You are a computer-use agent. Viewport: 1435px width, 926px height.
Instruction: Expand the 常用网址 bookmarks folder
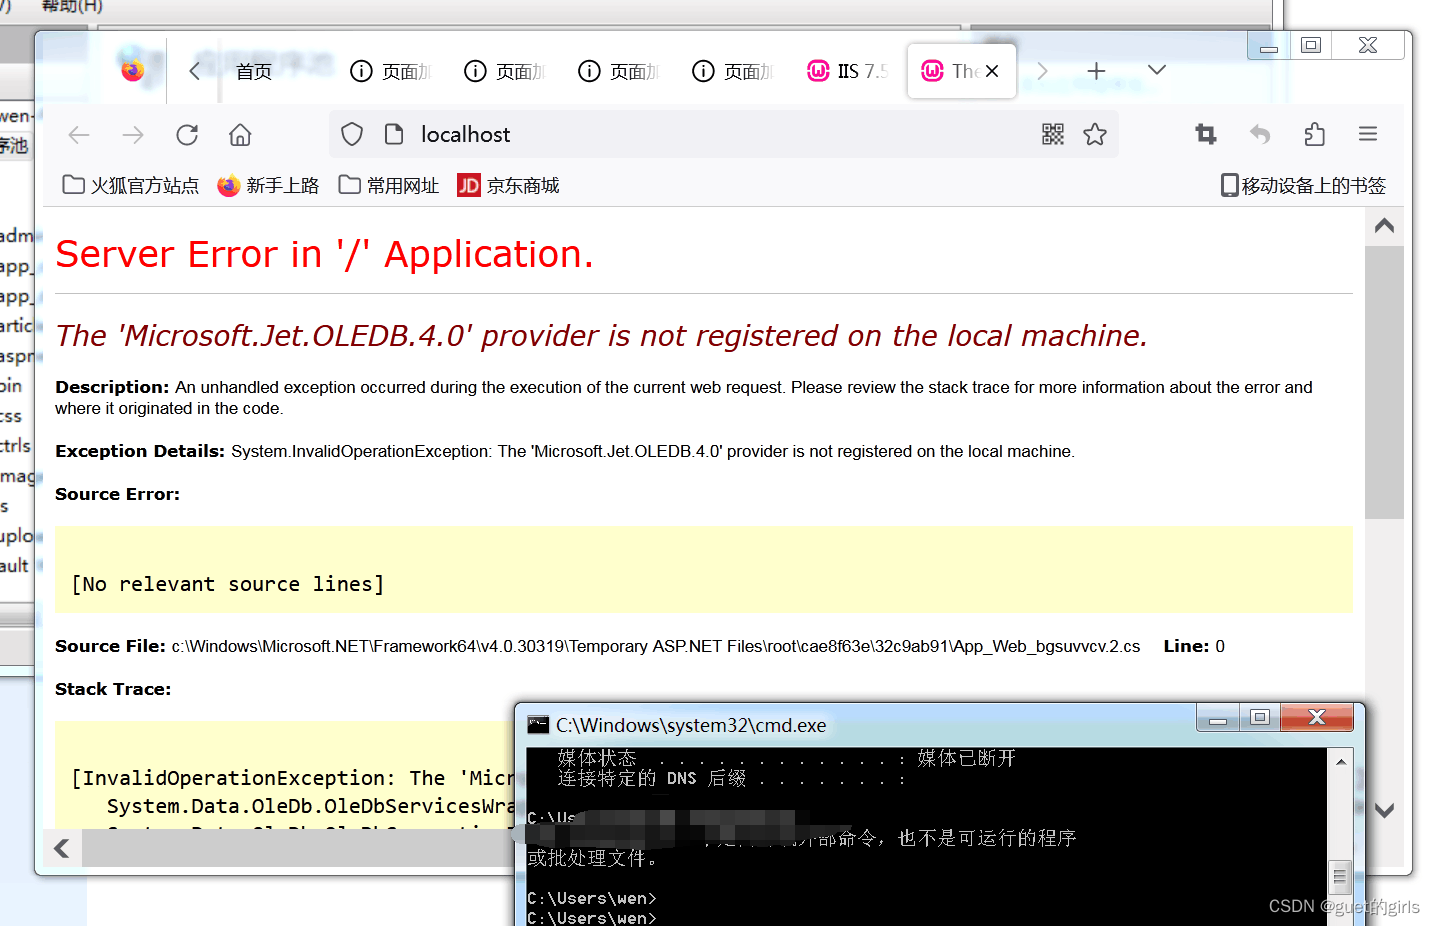tap(388, 184)
